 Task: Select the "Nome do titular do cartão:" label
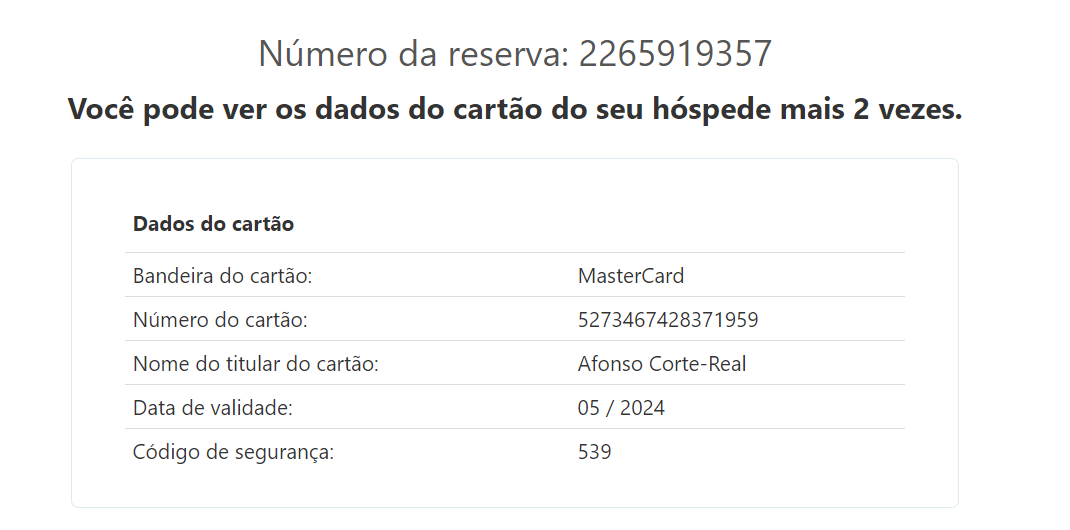(256, 364)
